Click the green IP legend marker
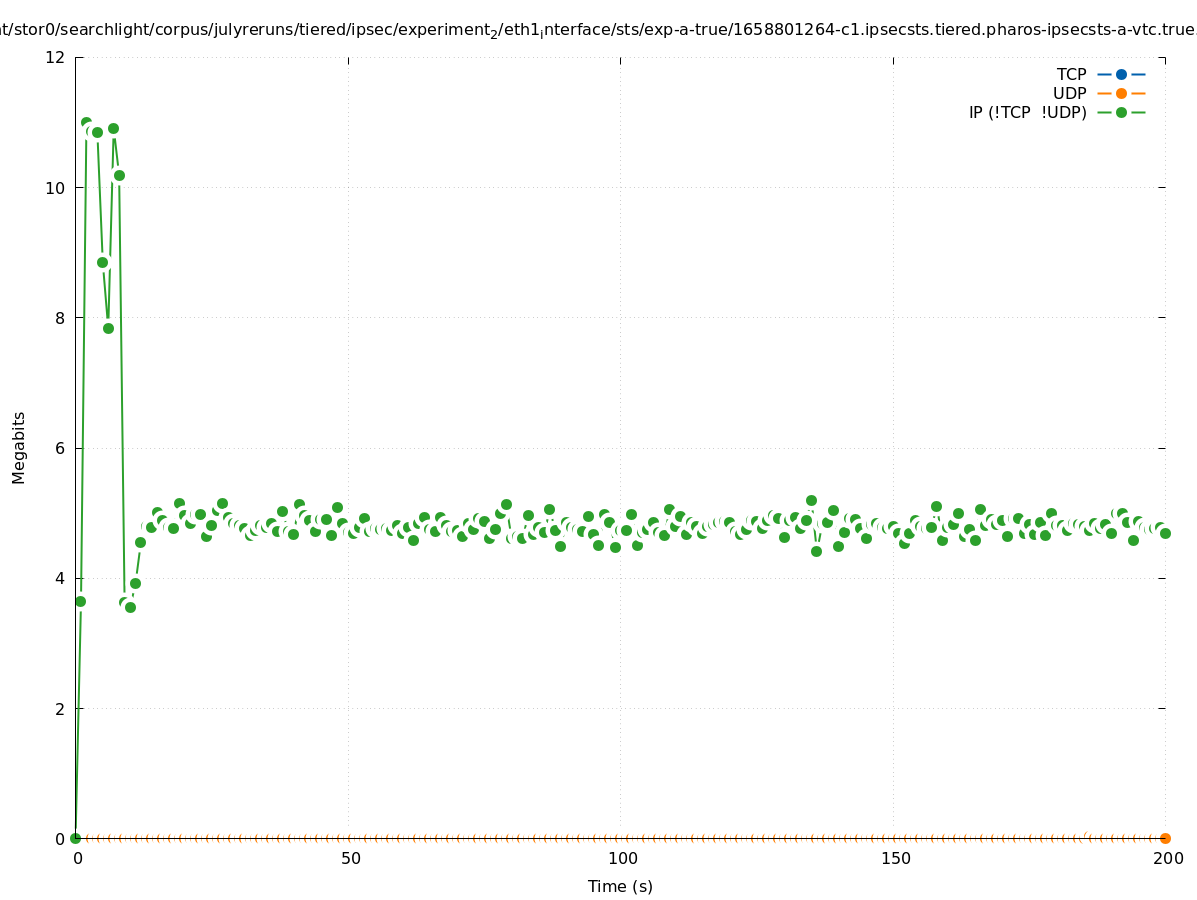 pos(1121,112)
